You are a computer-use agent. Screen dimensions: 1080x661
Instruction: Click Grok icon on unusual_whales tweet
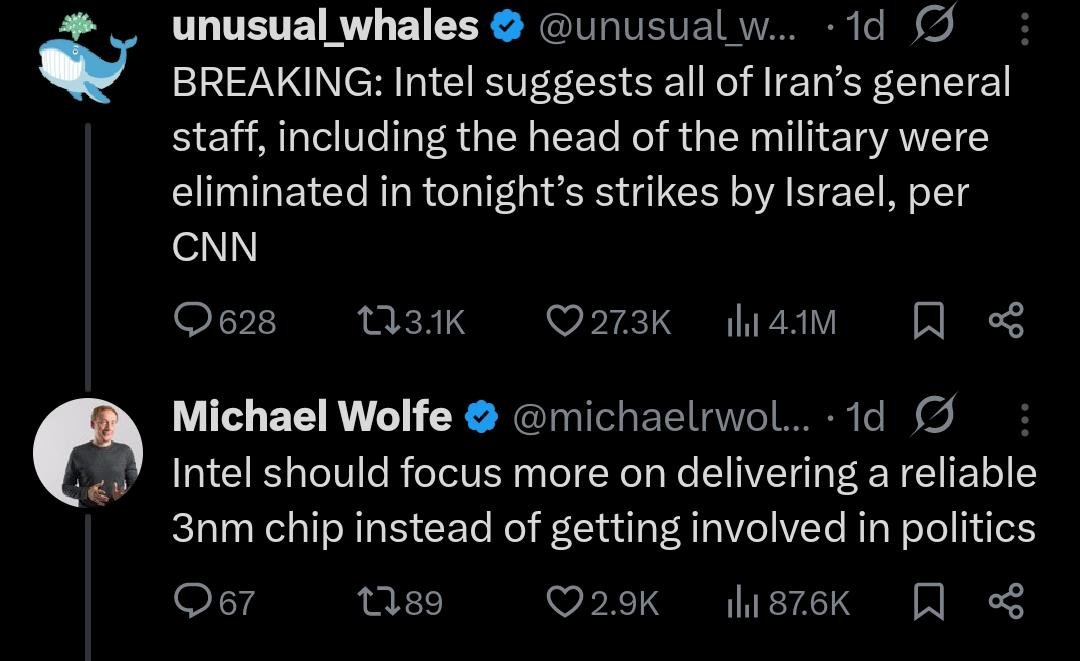click(933, 28)
